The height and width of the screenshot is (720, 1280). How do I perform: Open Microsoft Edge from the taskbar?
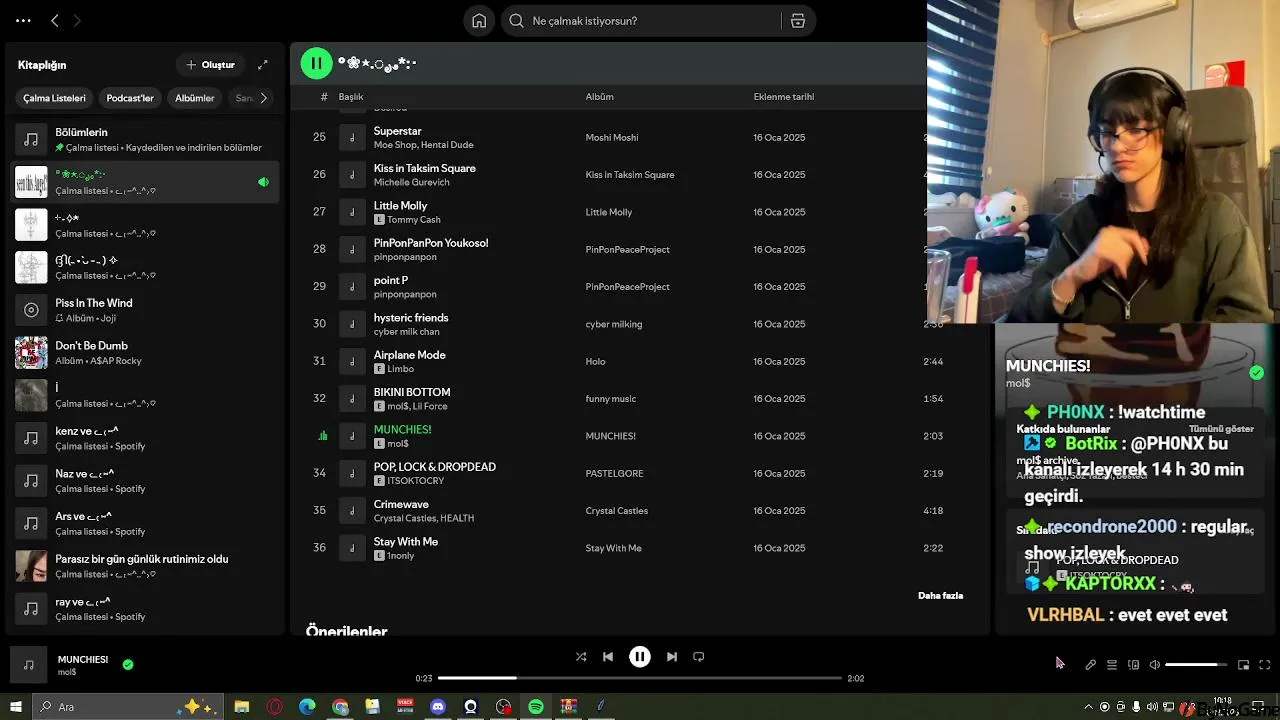click(307, 707)
